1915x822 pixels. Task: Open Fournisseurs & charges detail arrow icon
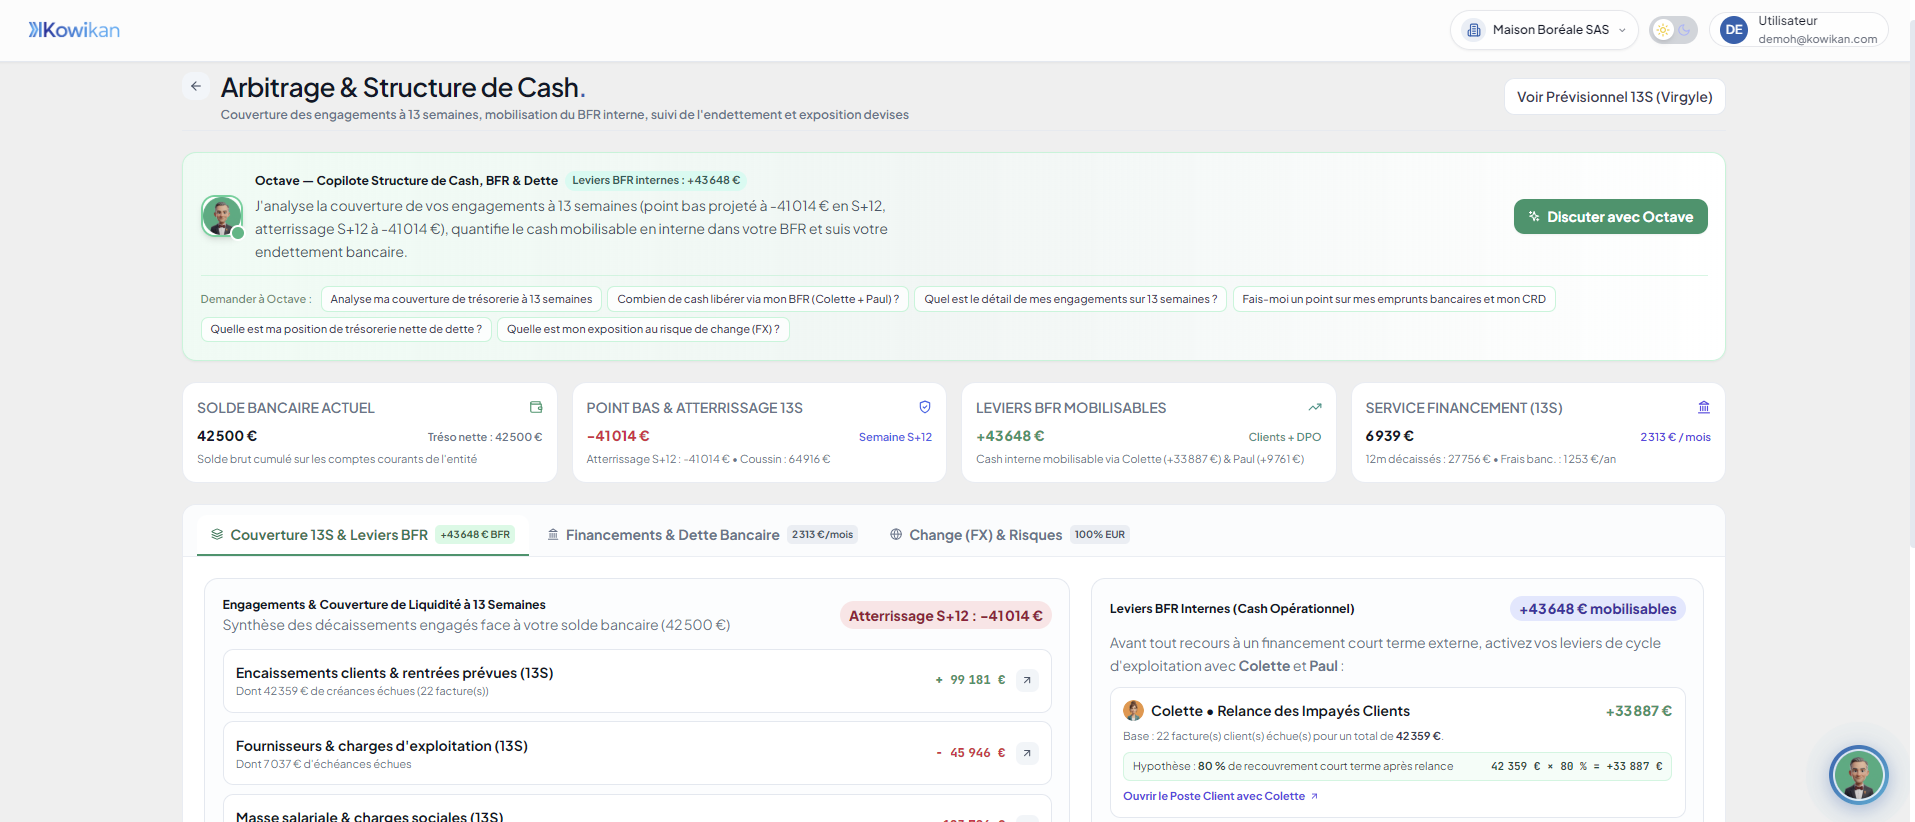pyautogui.click(x=1027, y=753)
